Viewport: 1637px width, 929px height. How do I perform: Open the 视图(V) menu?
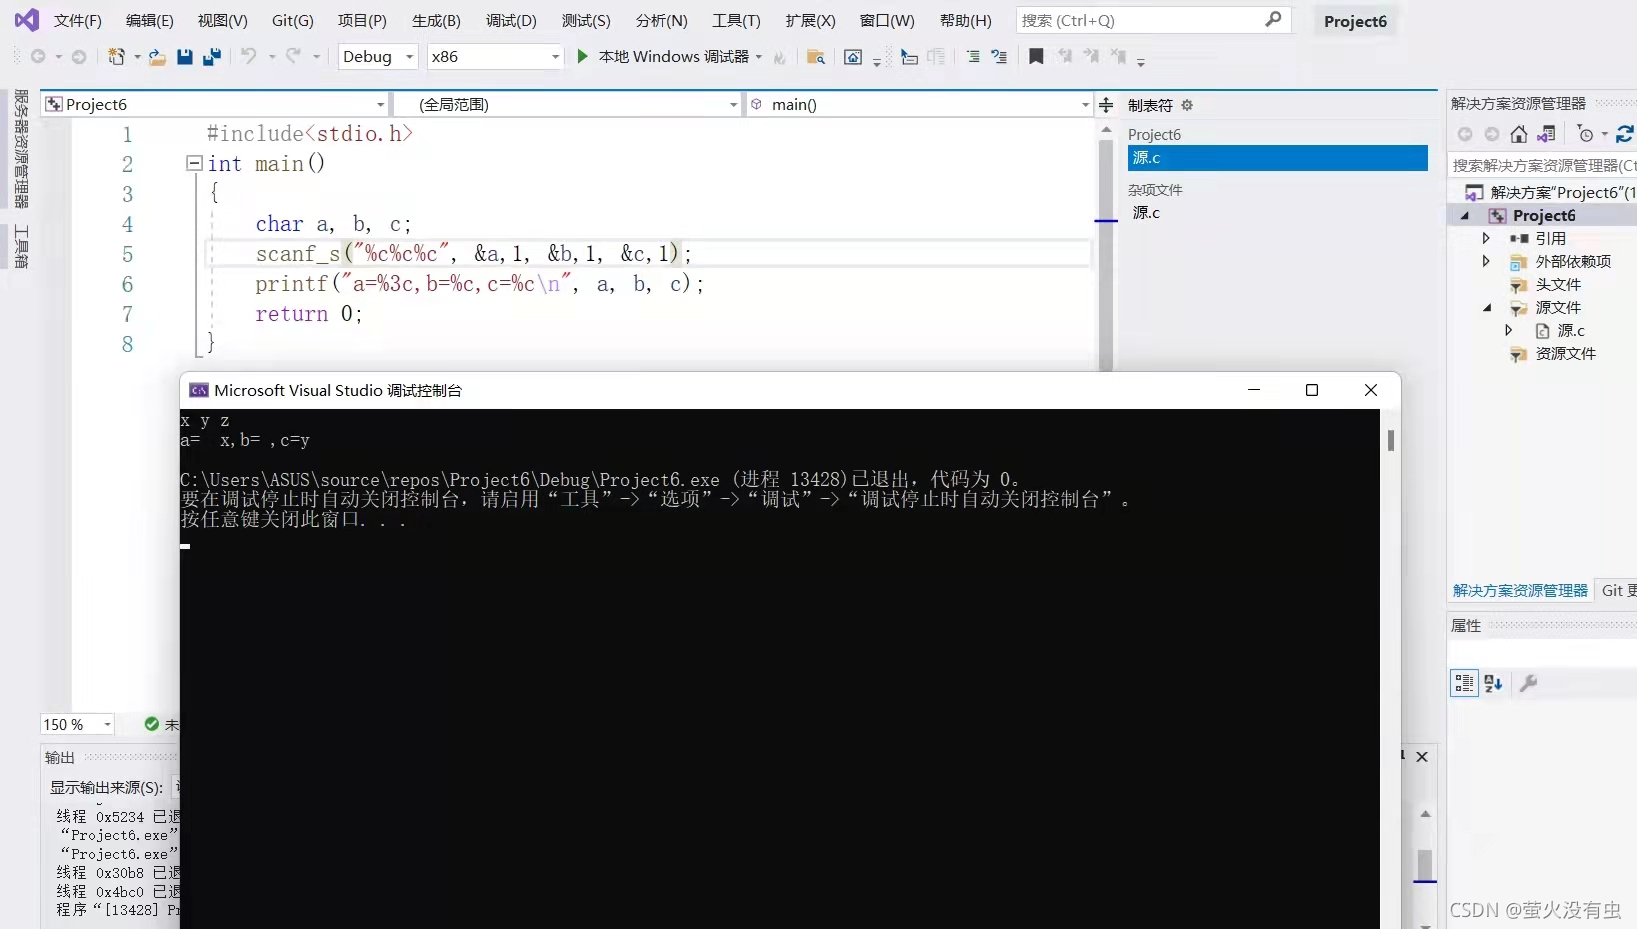[222, 20]
